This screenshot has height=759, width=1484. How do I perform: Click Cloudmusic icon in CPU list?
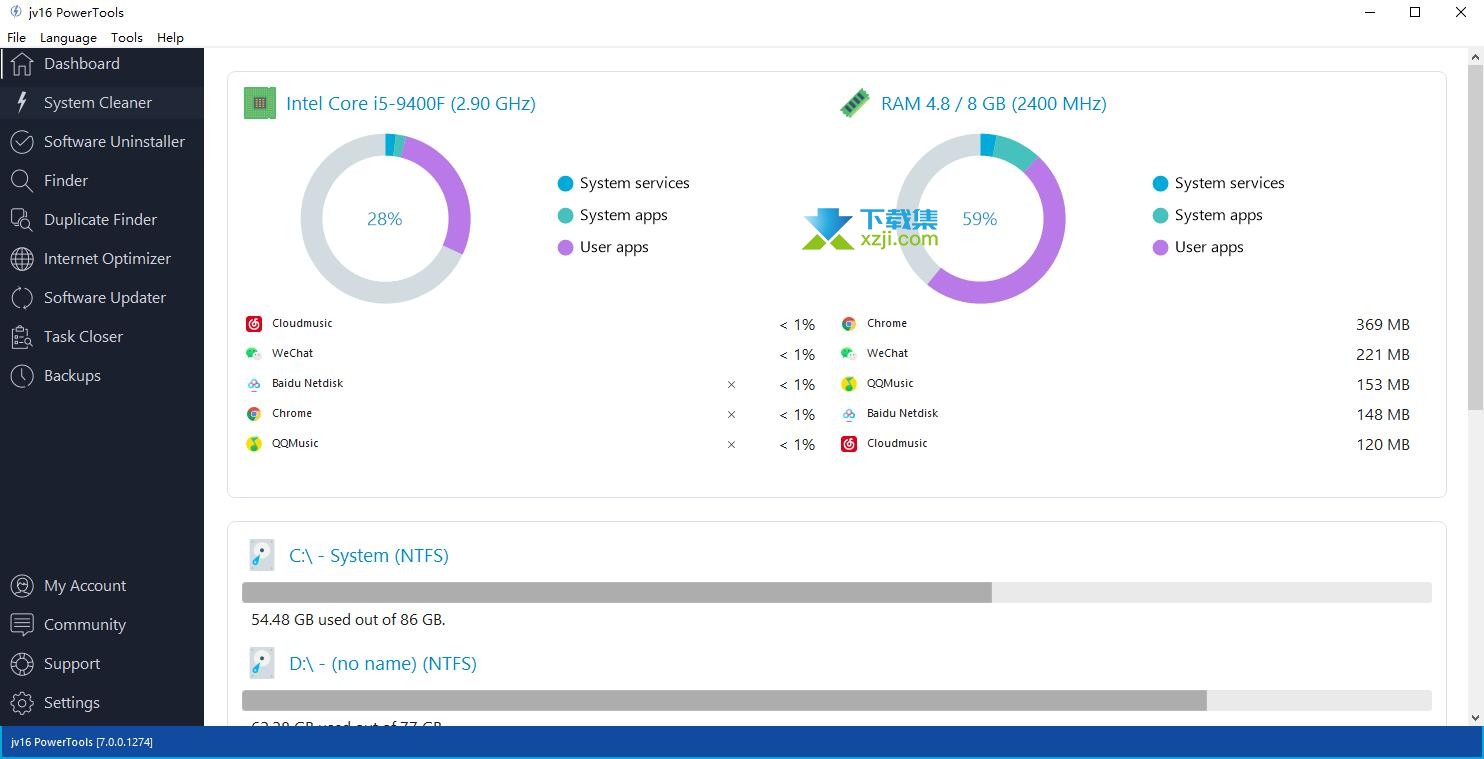(x=254, y=324)
